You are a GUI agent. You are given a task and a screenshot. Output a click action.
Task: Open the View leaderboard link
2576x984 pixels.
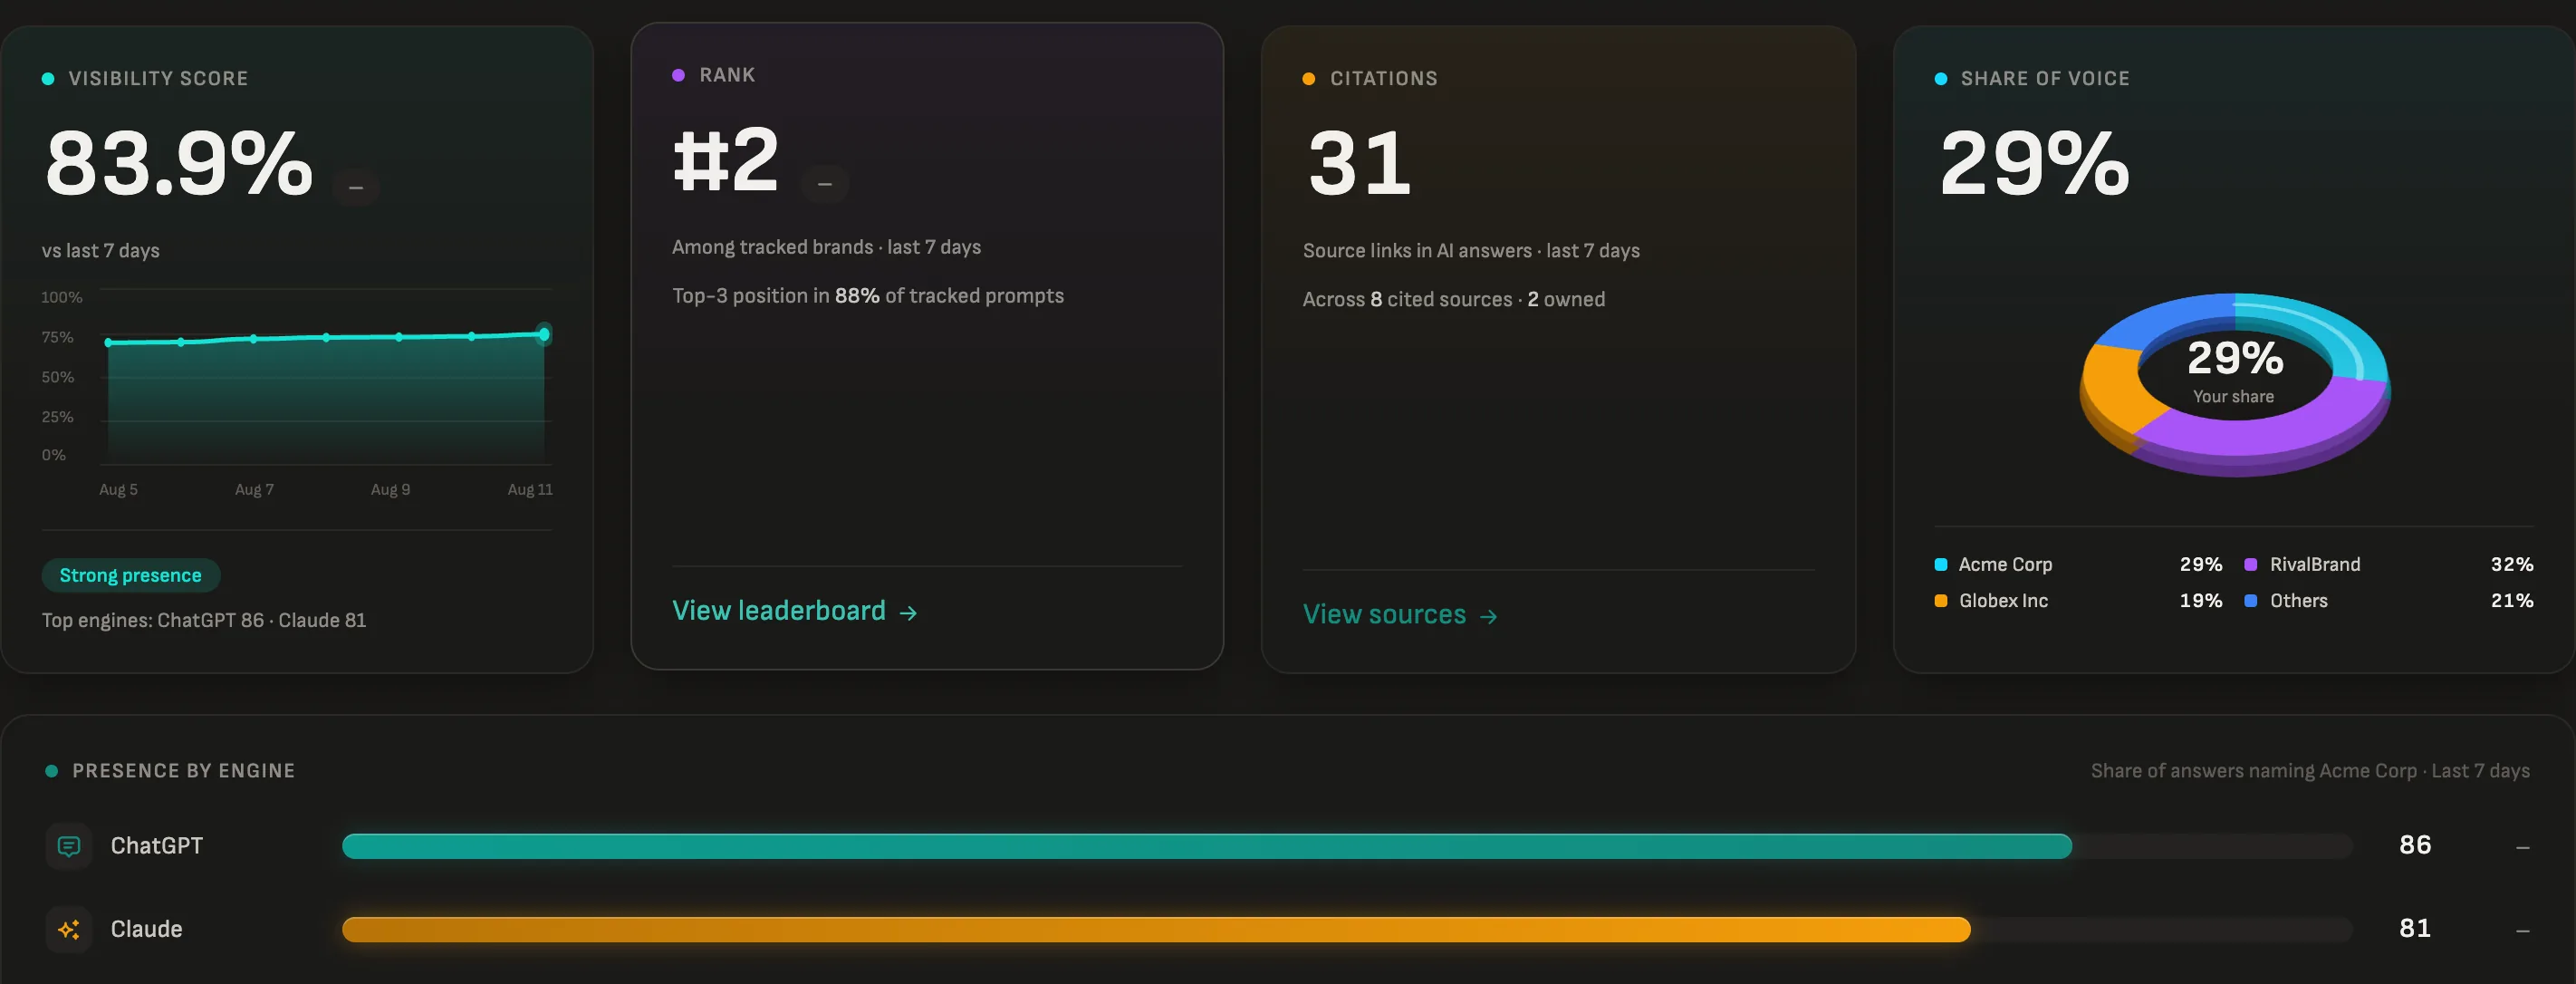pos(794,611)
